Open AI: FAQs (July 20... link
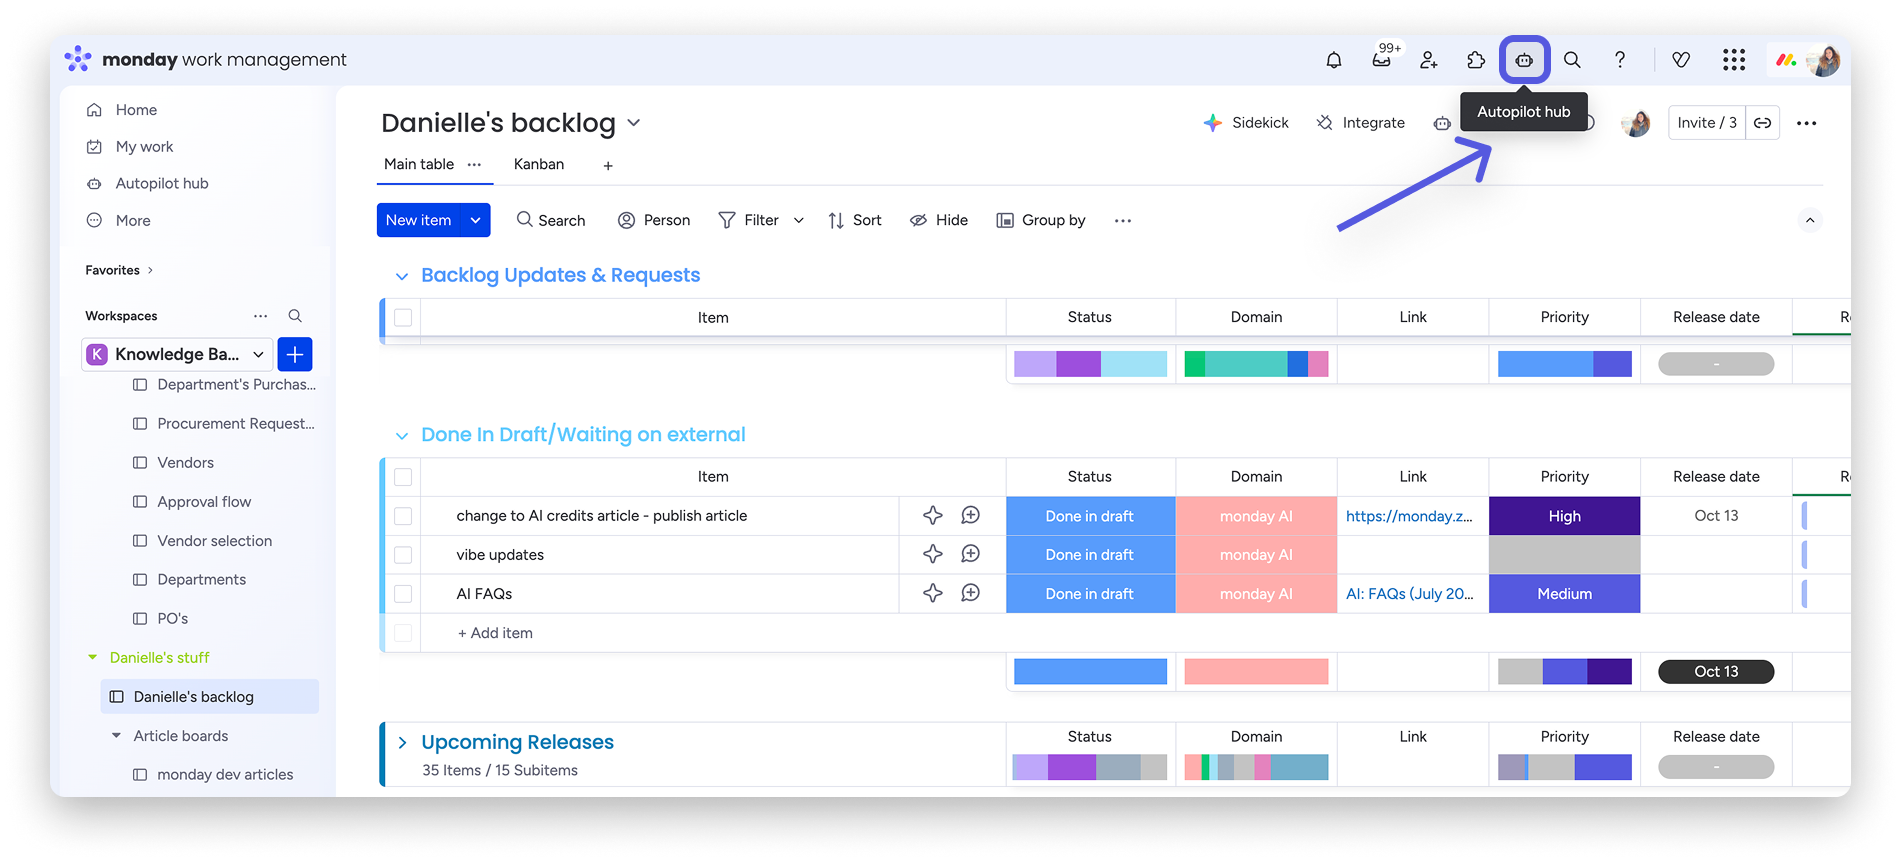This screenshot has width=1901, height=862. [1409, 594]
